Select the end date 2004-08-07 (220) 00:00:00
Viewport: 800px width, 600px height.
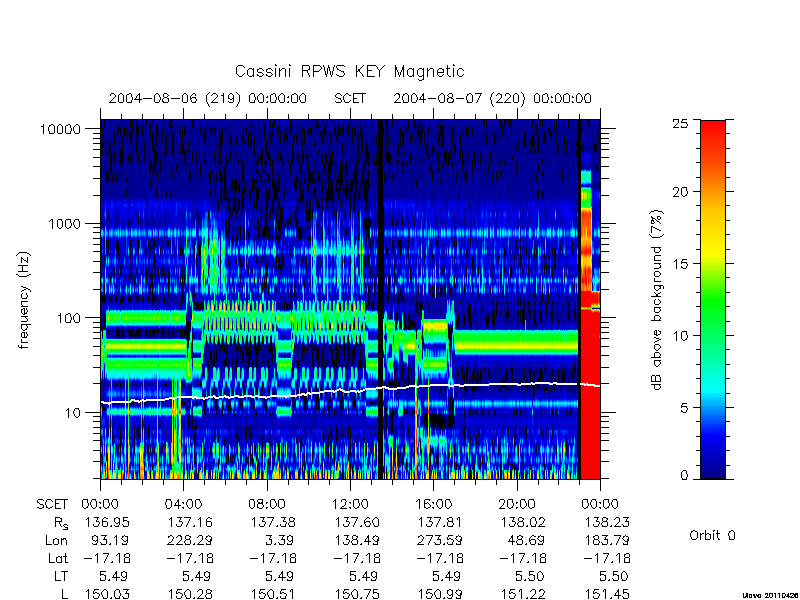click(492, 98)
